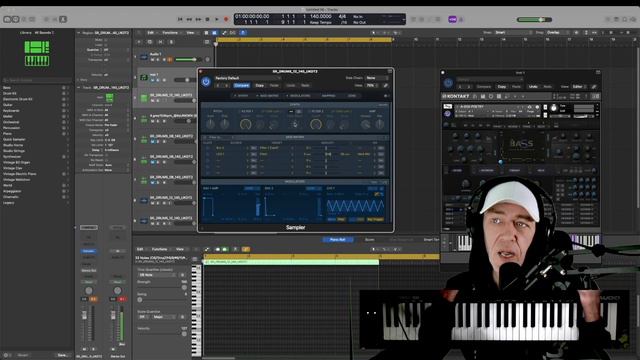Select the Mod Matrix tab in Sampler
This screenshot has height=360, width=640.
click(268, 96)
